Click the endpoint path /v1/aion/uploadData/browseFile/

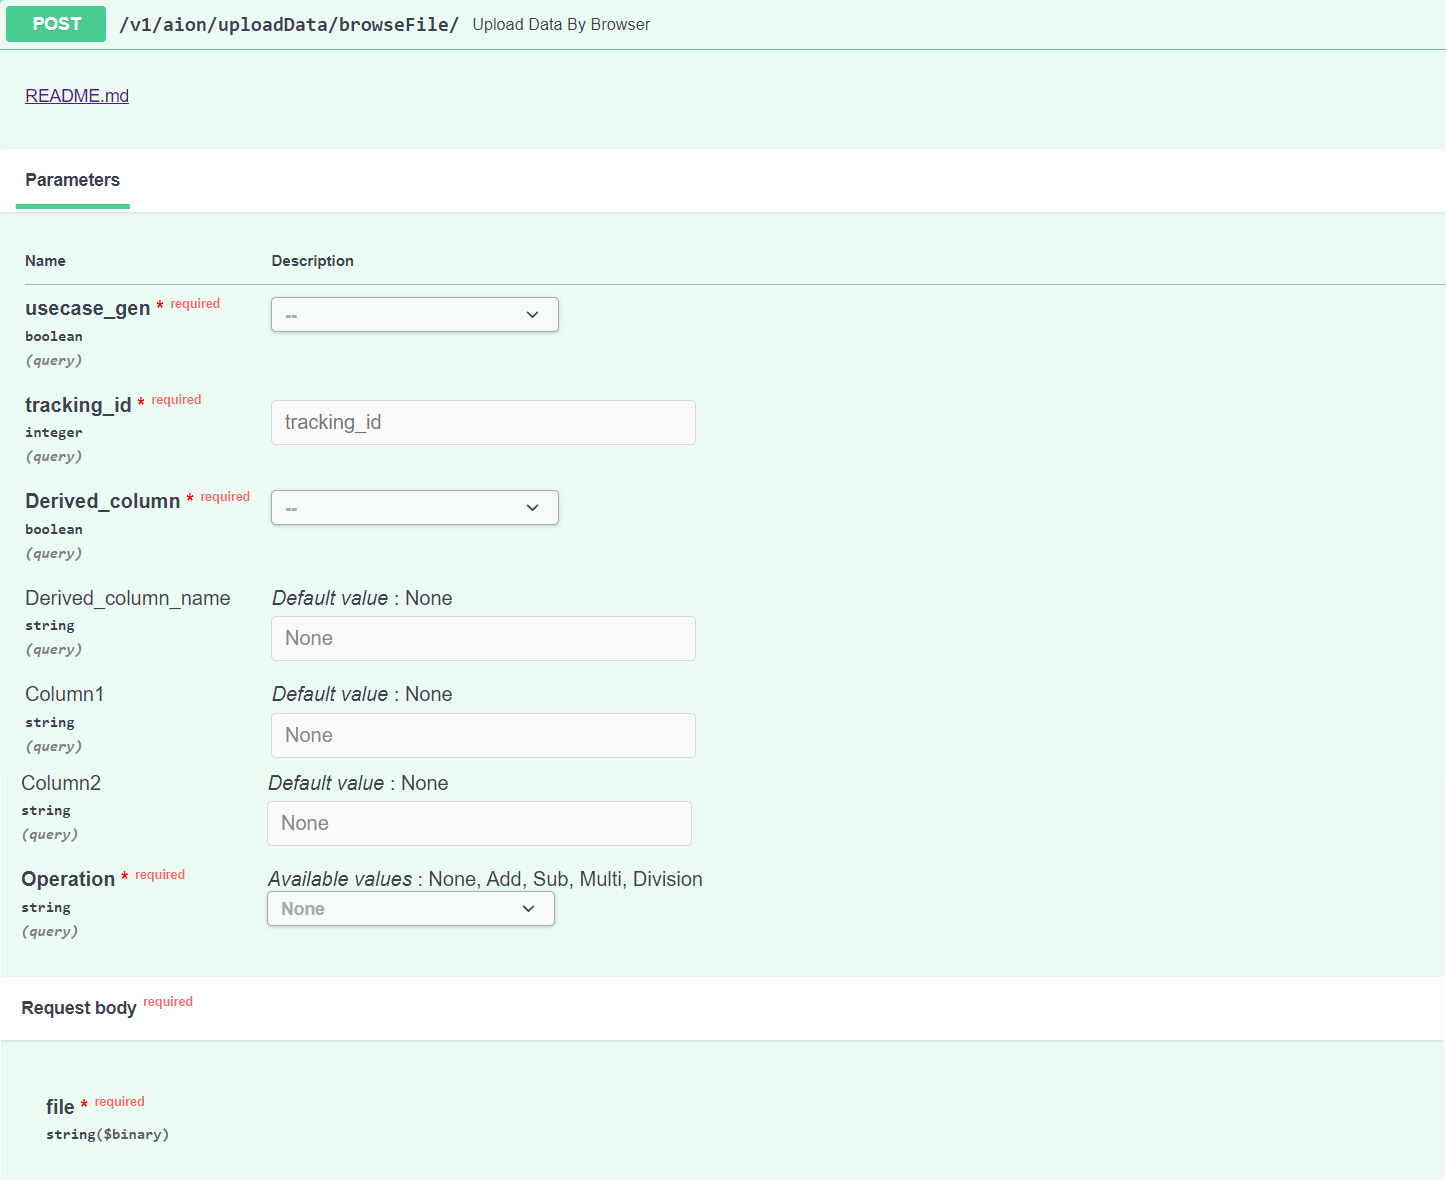pyautogui.click(x=289, y=25)
